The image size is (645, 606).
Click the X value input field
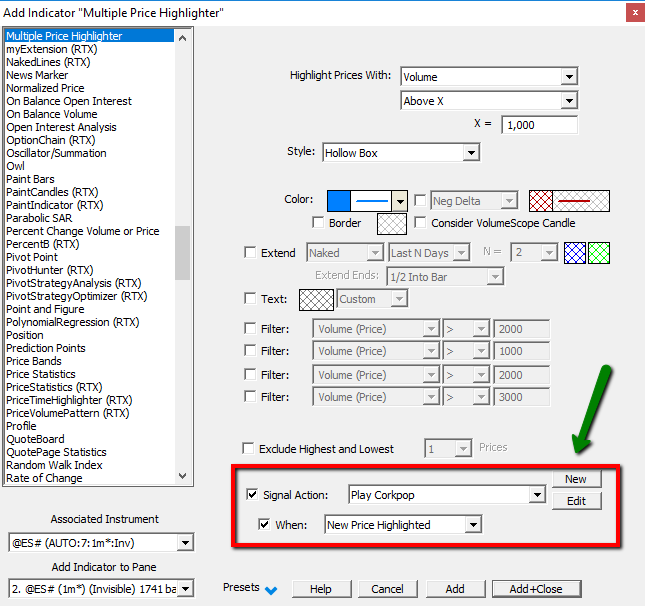click(x=539, y=125)
